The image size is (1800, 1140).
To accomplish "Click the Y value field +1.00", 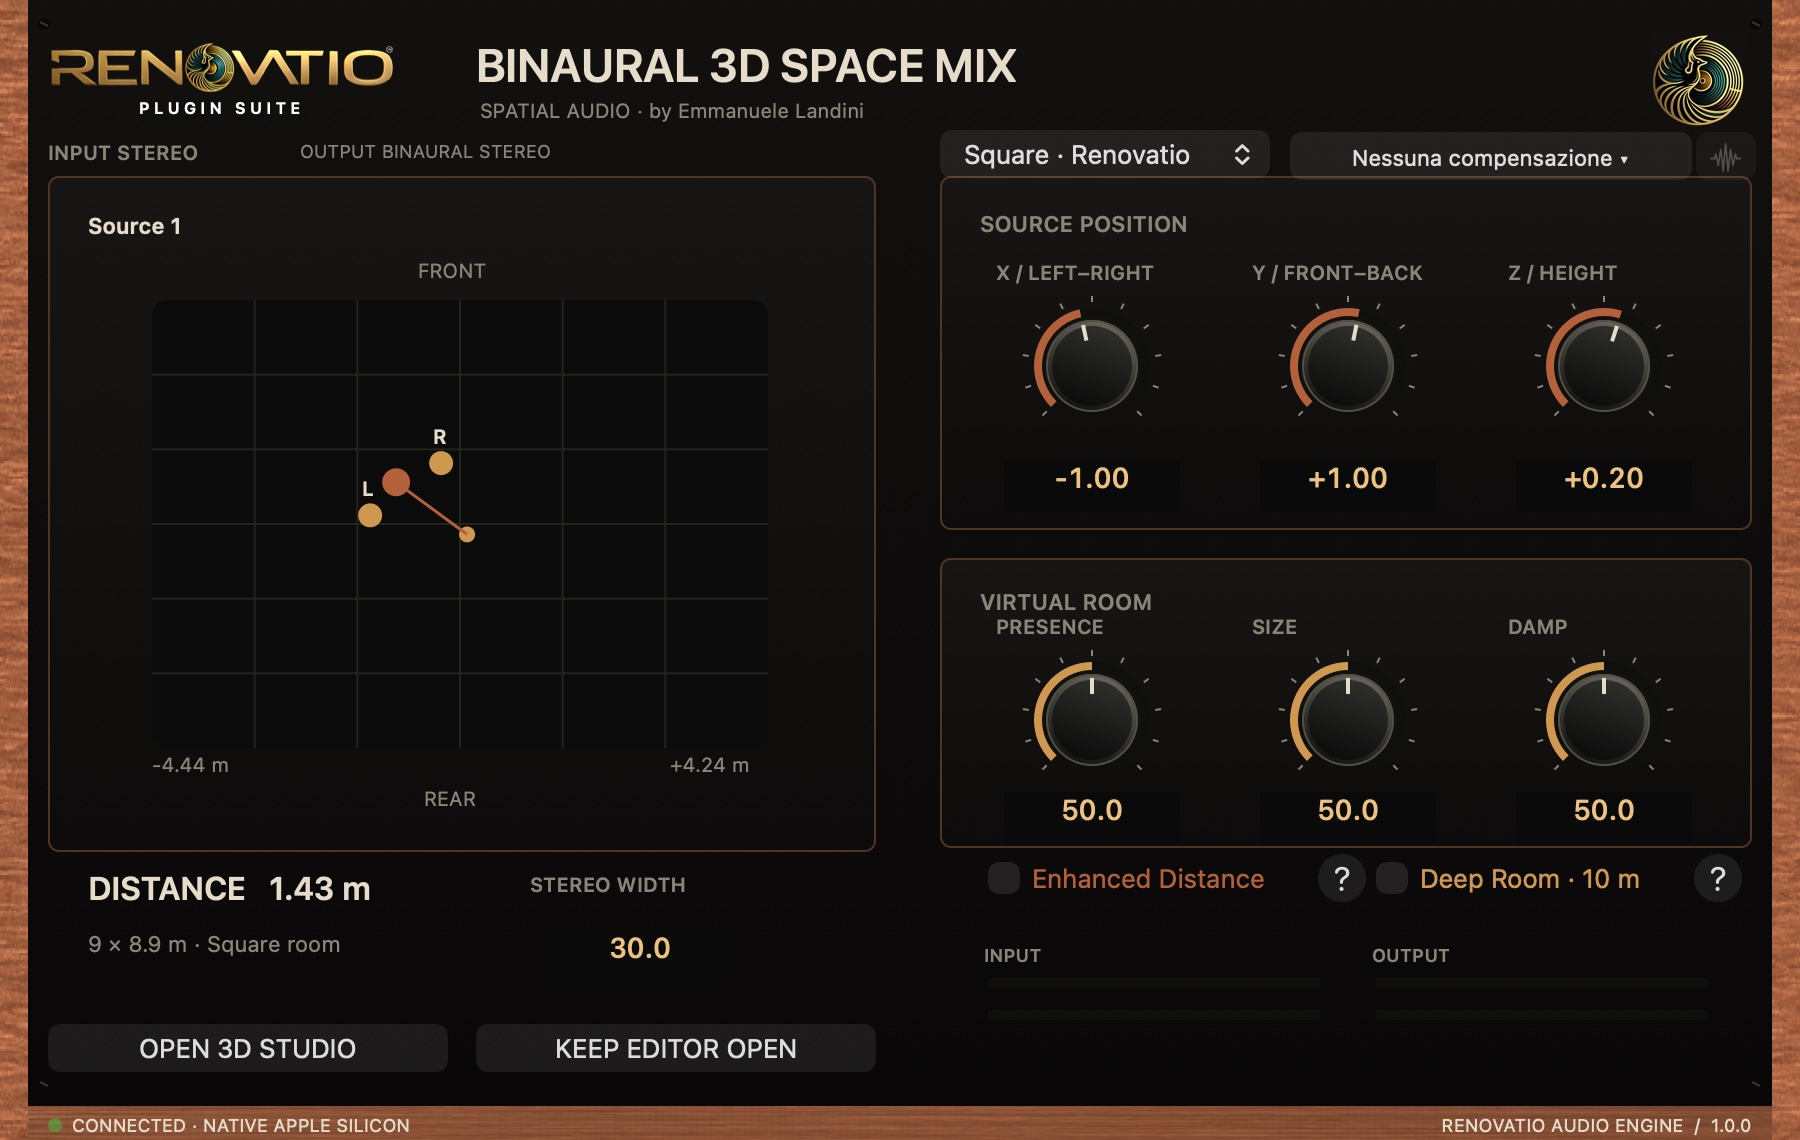I will tap(1348, 478).
